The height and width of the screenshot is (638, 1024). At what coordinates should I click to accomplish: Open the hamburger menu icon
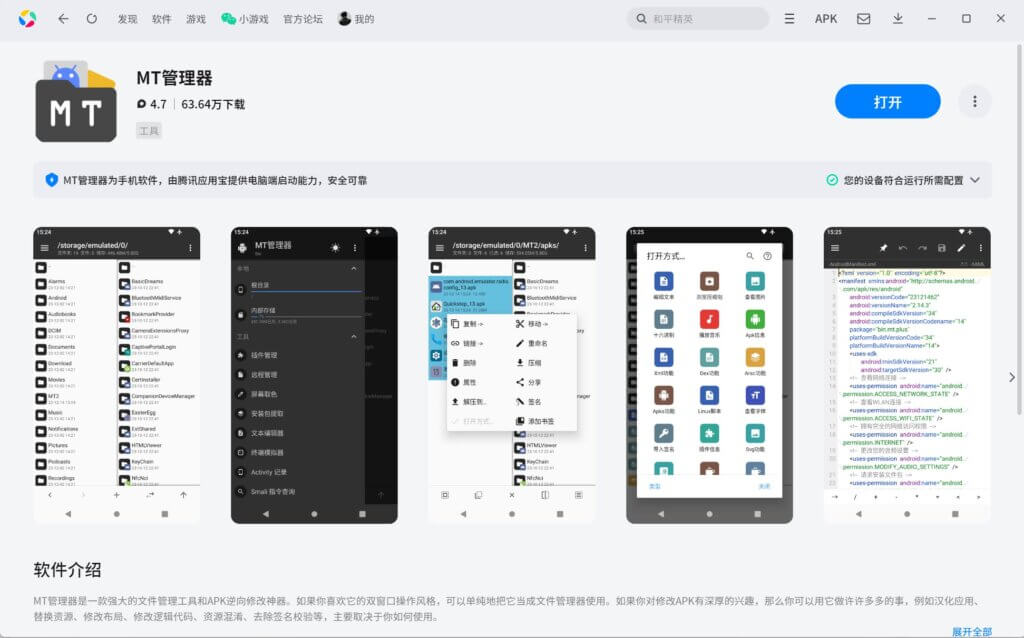790,19
